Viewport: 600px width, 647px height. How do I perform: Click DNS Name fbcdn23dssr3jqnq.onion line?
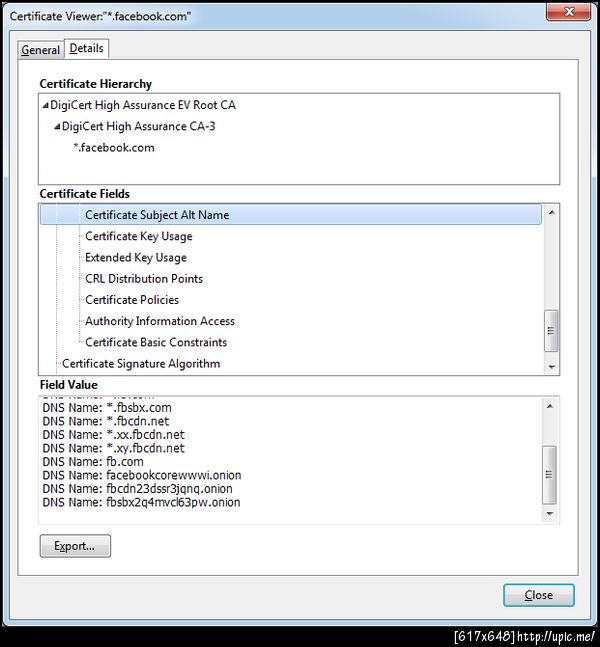[137, 489]
